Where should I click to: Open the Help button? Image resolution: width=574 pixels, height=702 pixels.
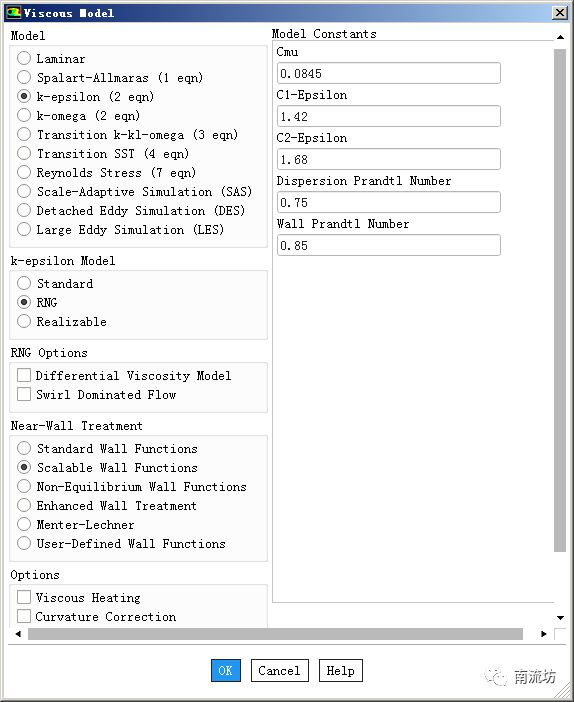(340, 670)
